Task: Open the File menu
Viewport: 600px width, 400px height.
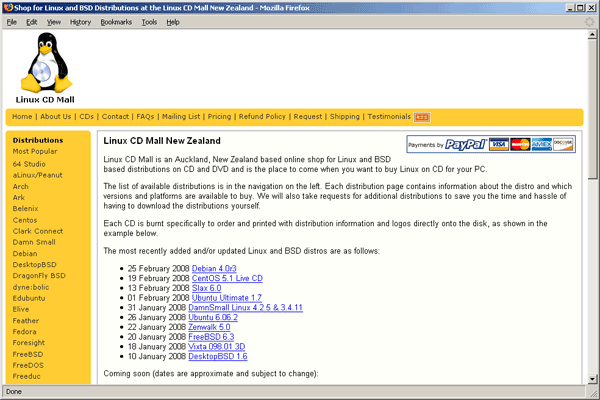Action: point(11,22)
